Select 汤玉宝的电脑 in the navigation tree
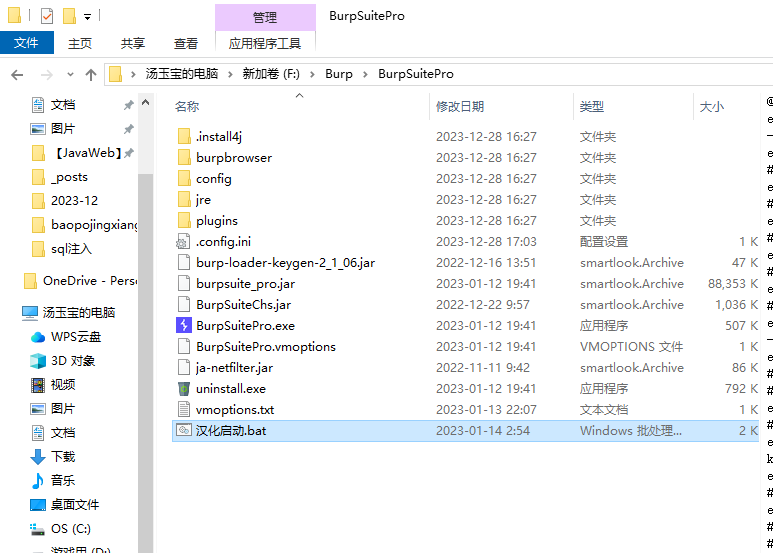 tap(69, 312)
